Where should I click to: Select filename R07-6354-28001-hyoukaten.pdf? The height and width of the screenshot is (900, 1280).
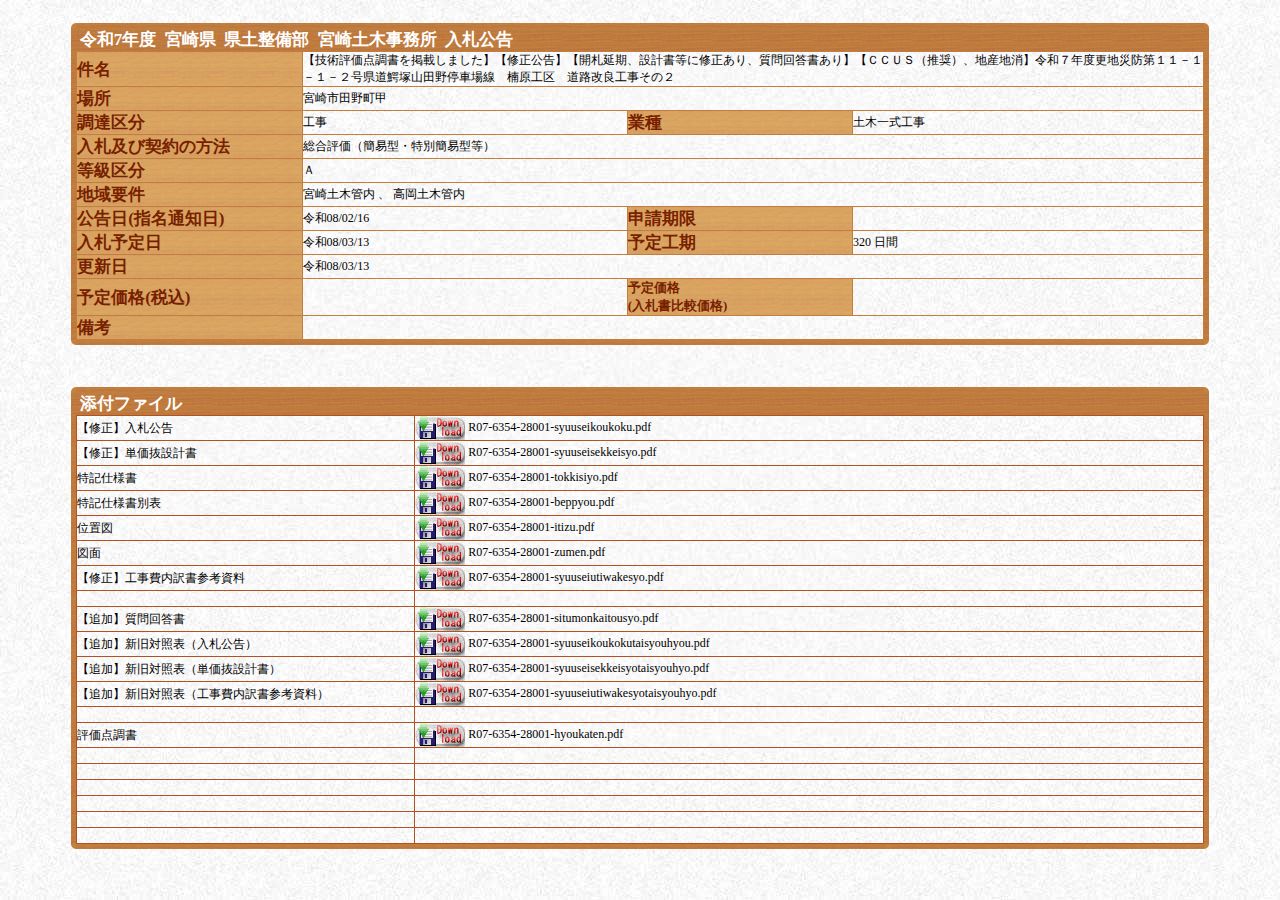pyautogui.click(x=545, y=734)
